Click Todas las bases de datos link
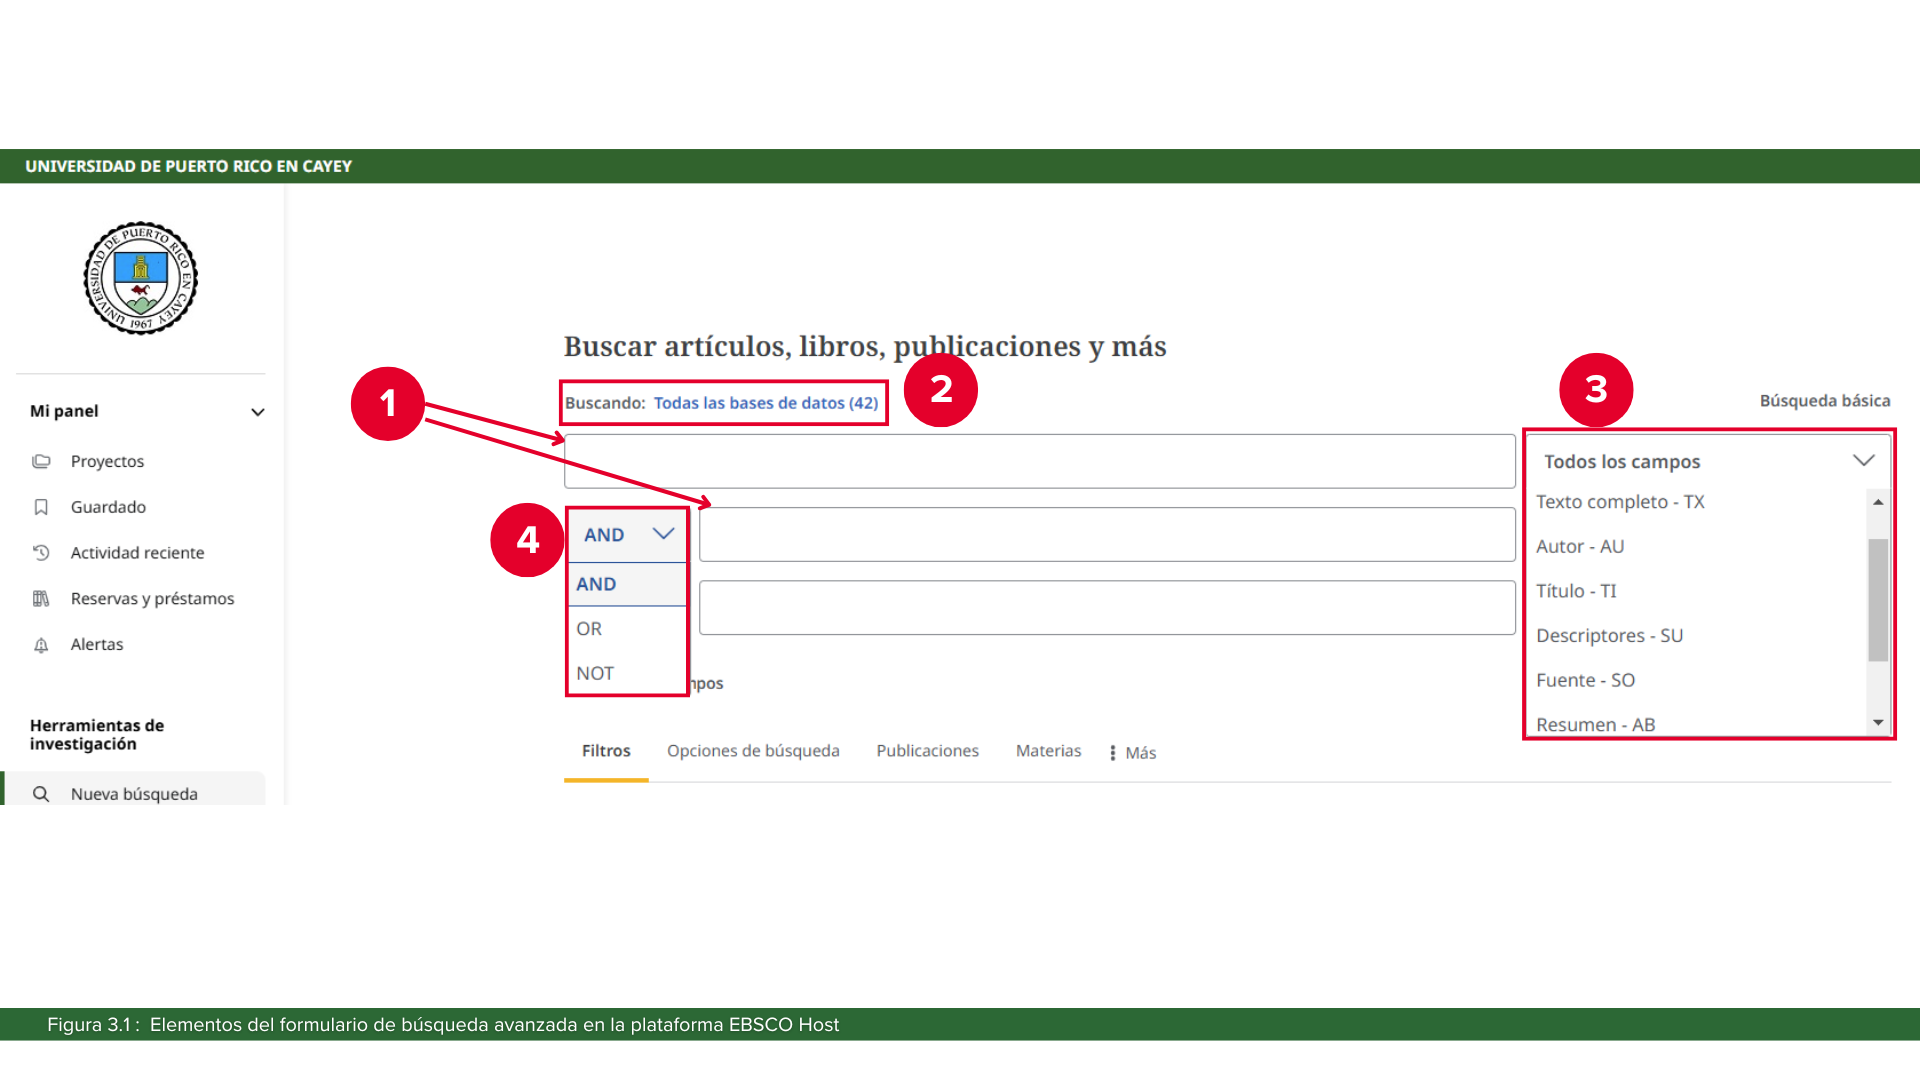The width and height of the screenshot is (1920, 1080). (765, 403)
